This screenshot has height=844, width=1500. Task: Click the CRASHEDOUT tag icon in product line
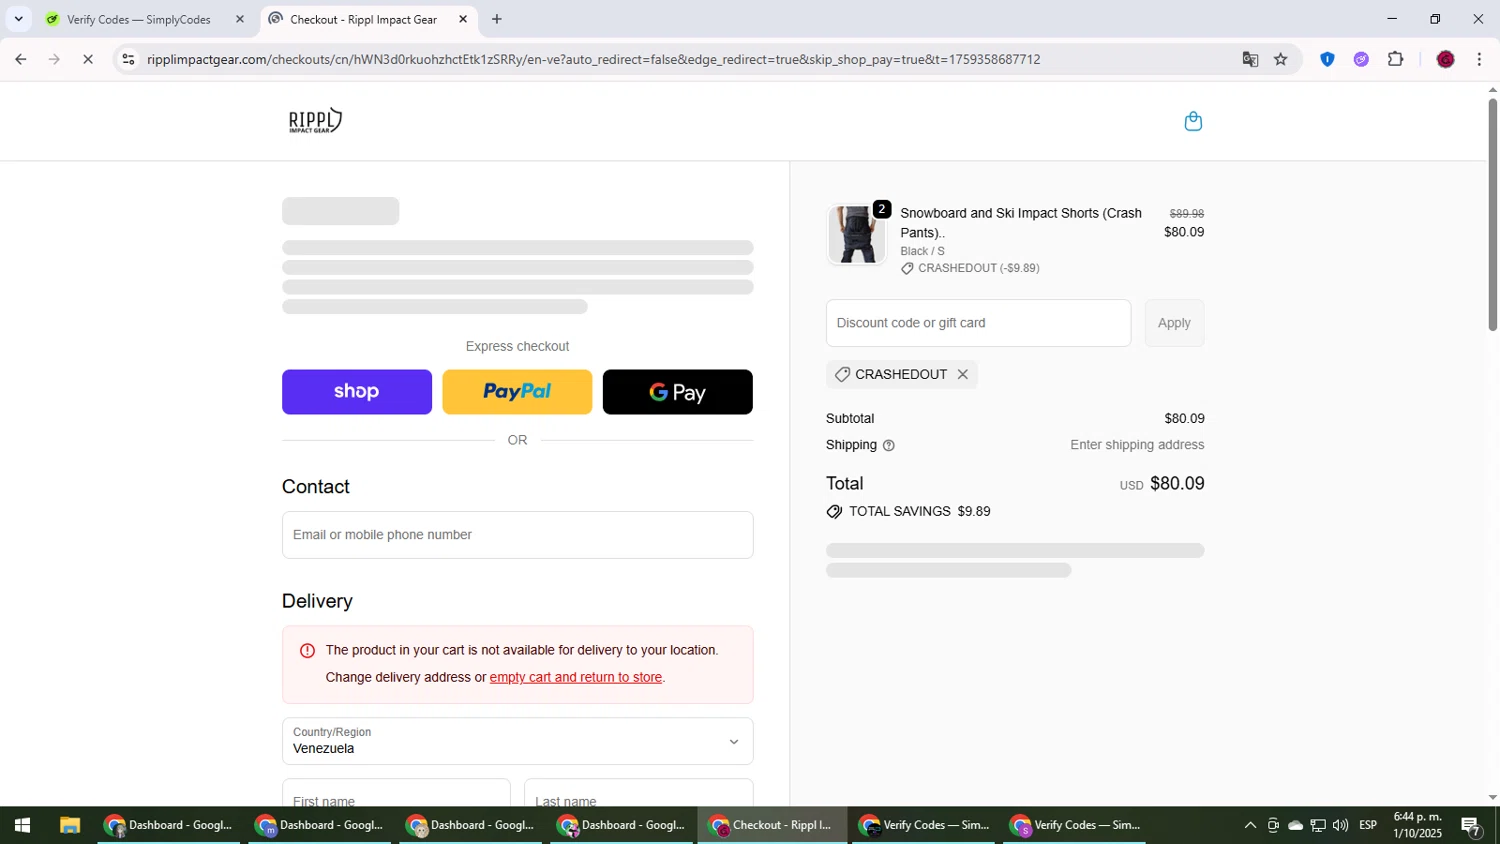coord(907,268)
